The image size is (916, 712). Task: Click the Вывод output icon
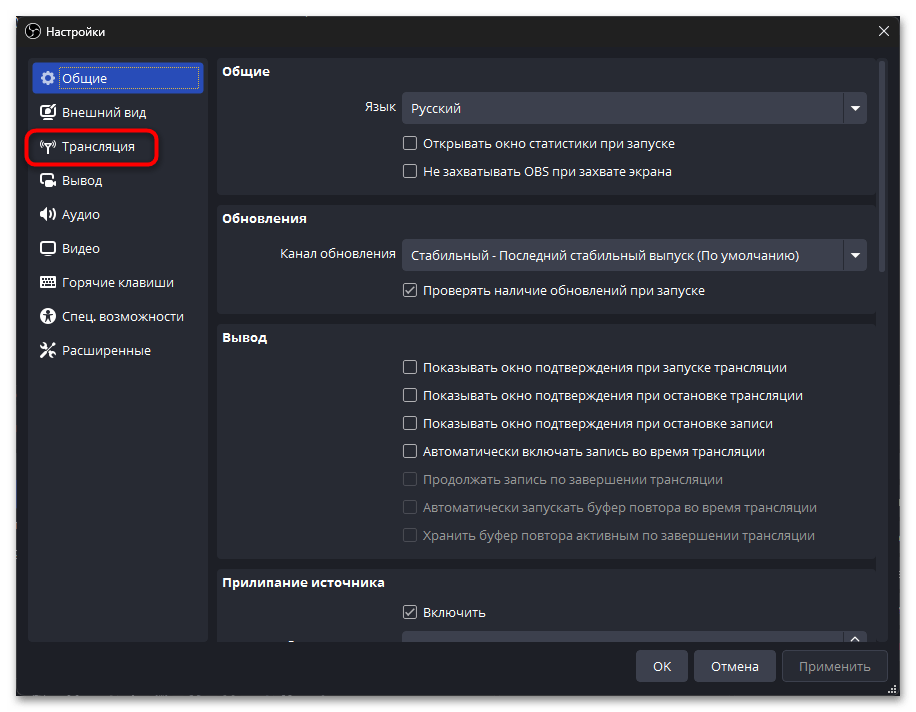[x=48, y=181]
